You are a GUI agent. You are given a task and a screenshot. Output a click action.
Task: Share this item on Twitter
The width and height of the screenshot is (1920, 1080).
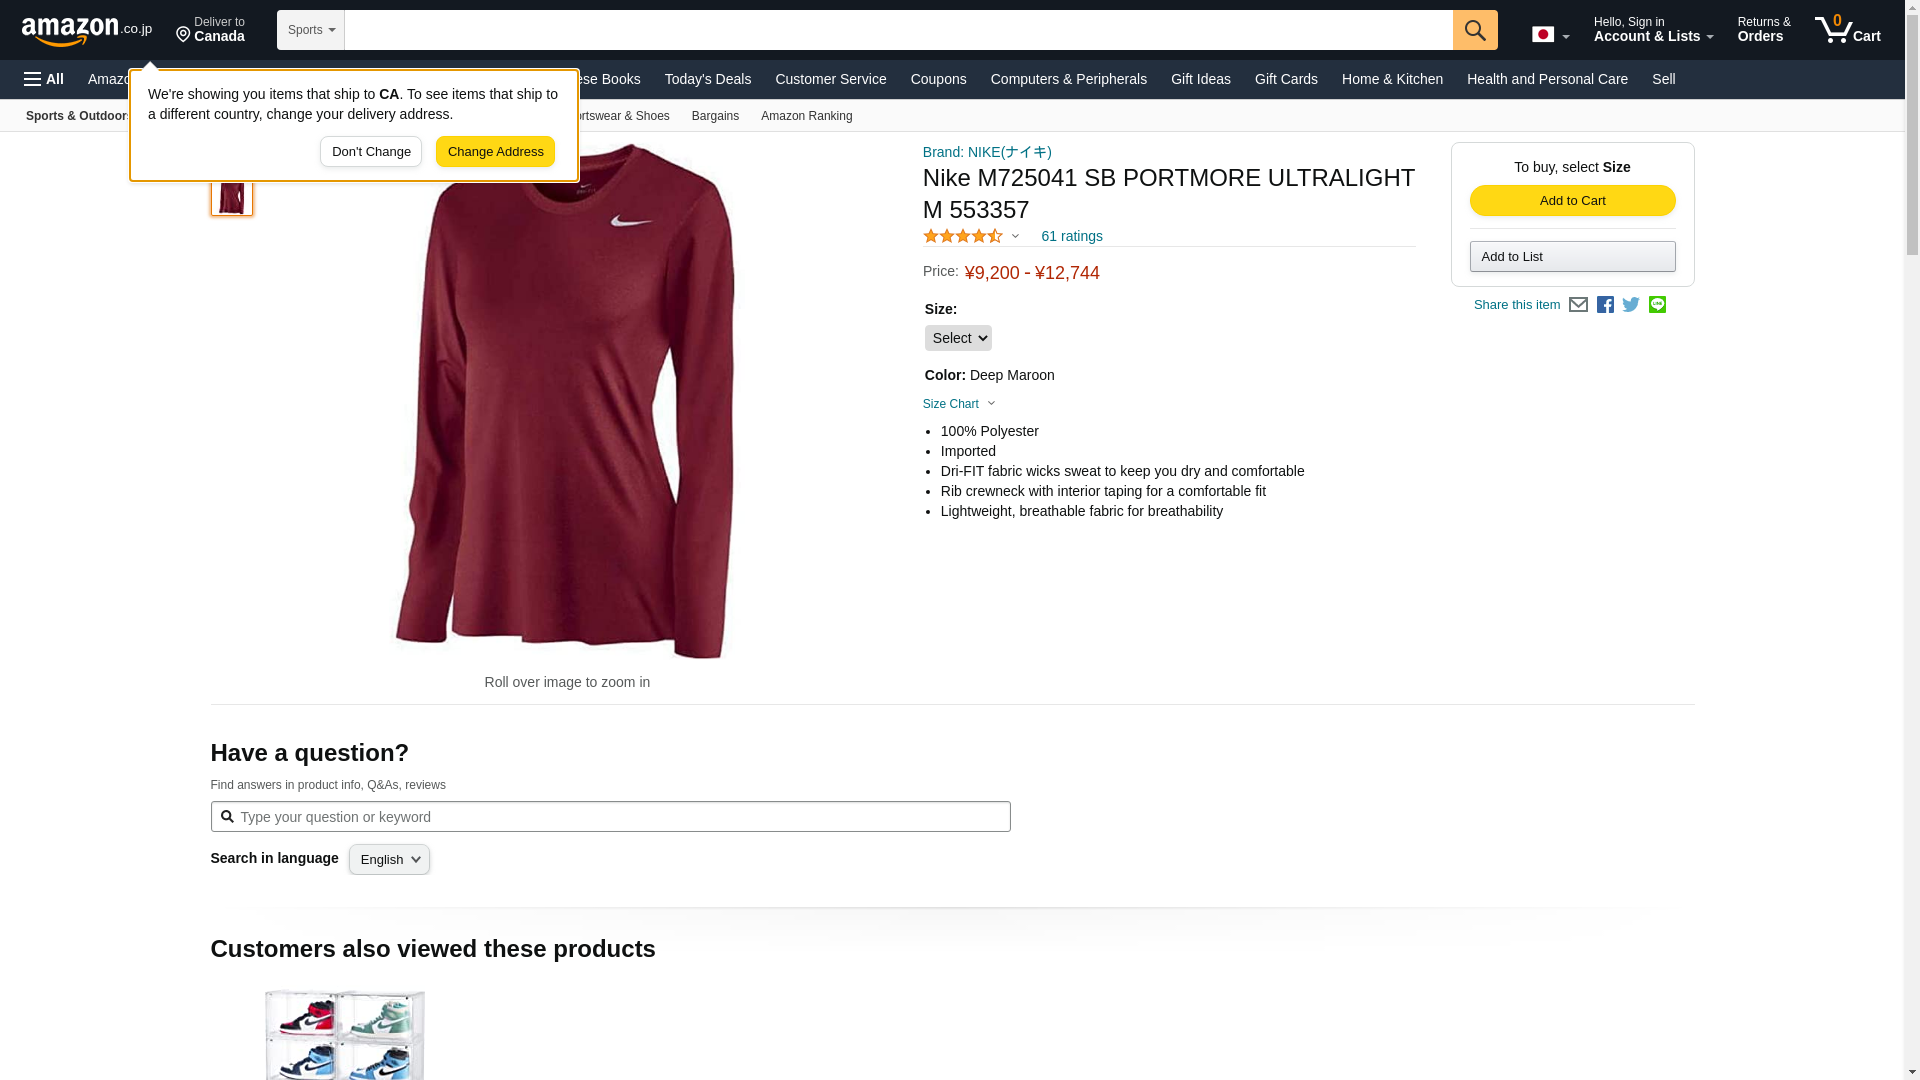(1631, 305)
